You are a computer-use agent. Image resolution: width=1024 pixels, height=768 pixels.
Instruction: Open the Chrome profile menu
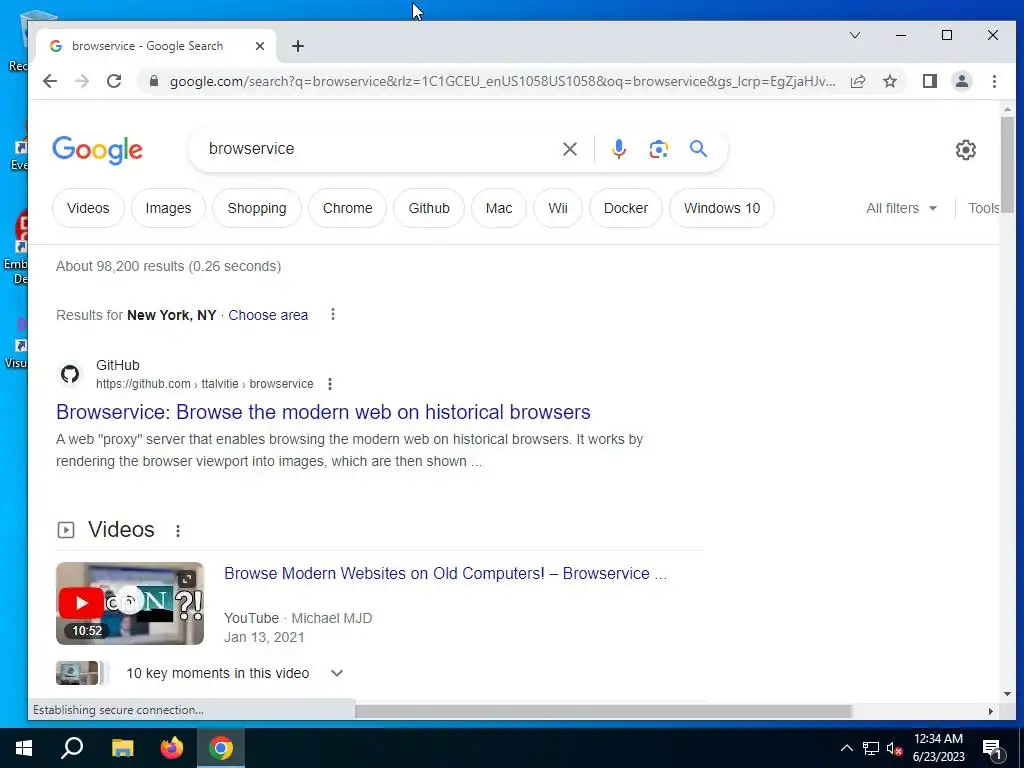click(x=961, y=81)
